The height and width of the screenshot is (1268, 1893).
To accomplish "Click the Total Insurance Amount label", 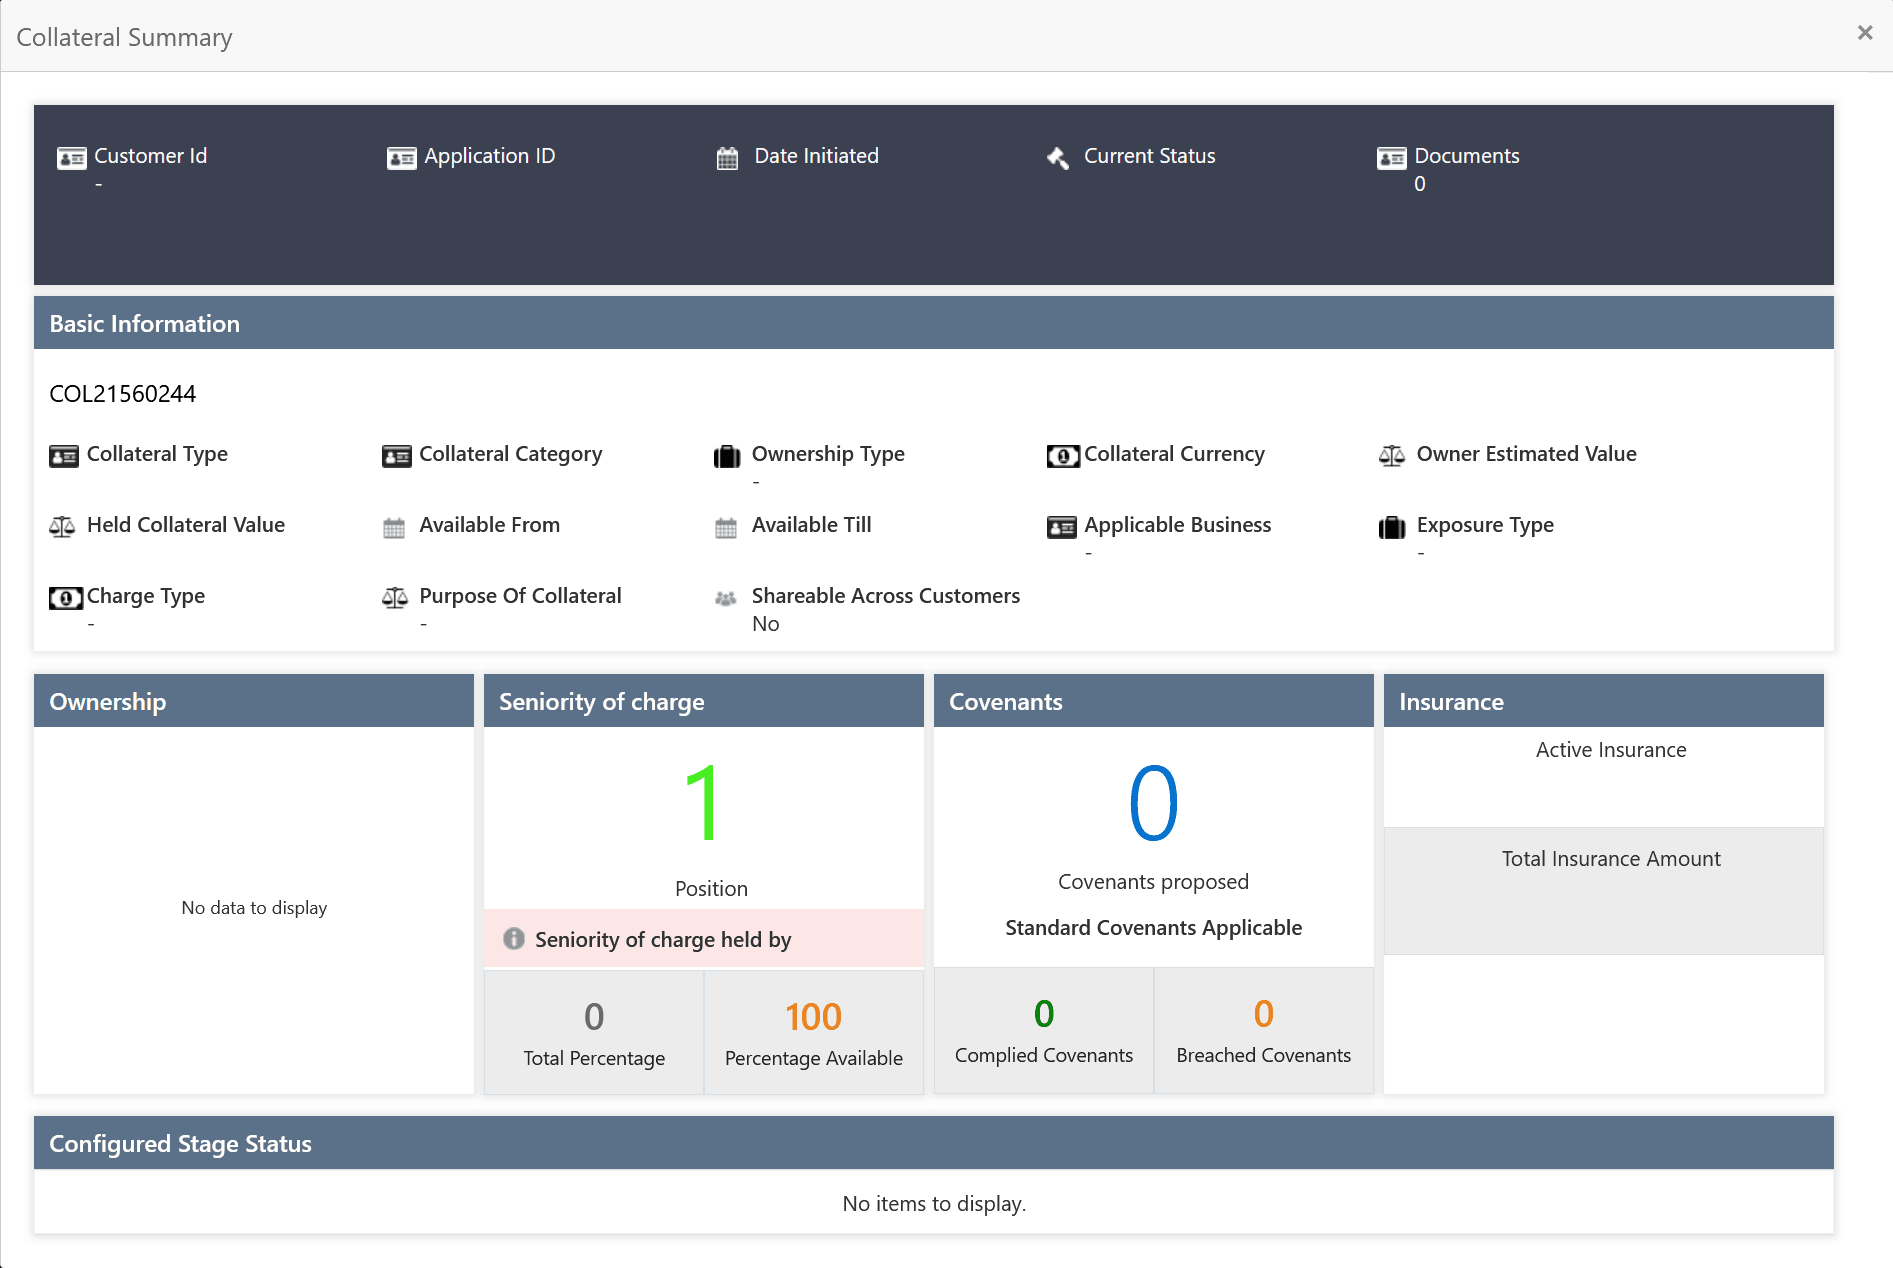I will 1611,859.
